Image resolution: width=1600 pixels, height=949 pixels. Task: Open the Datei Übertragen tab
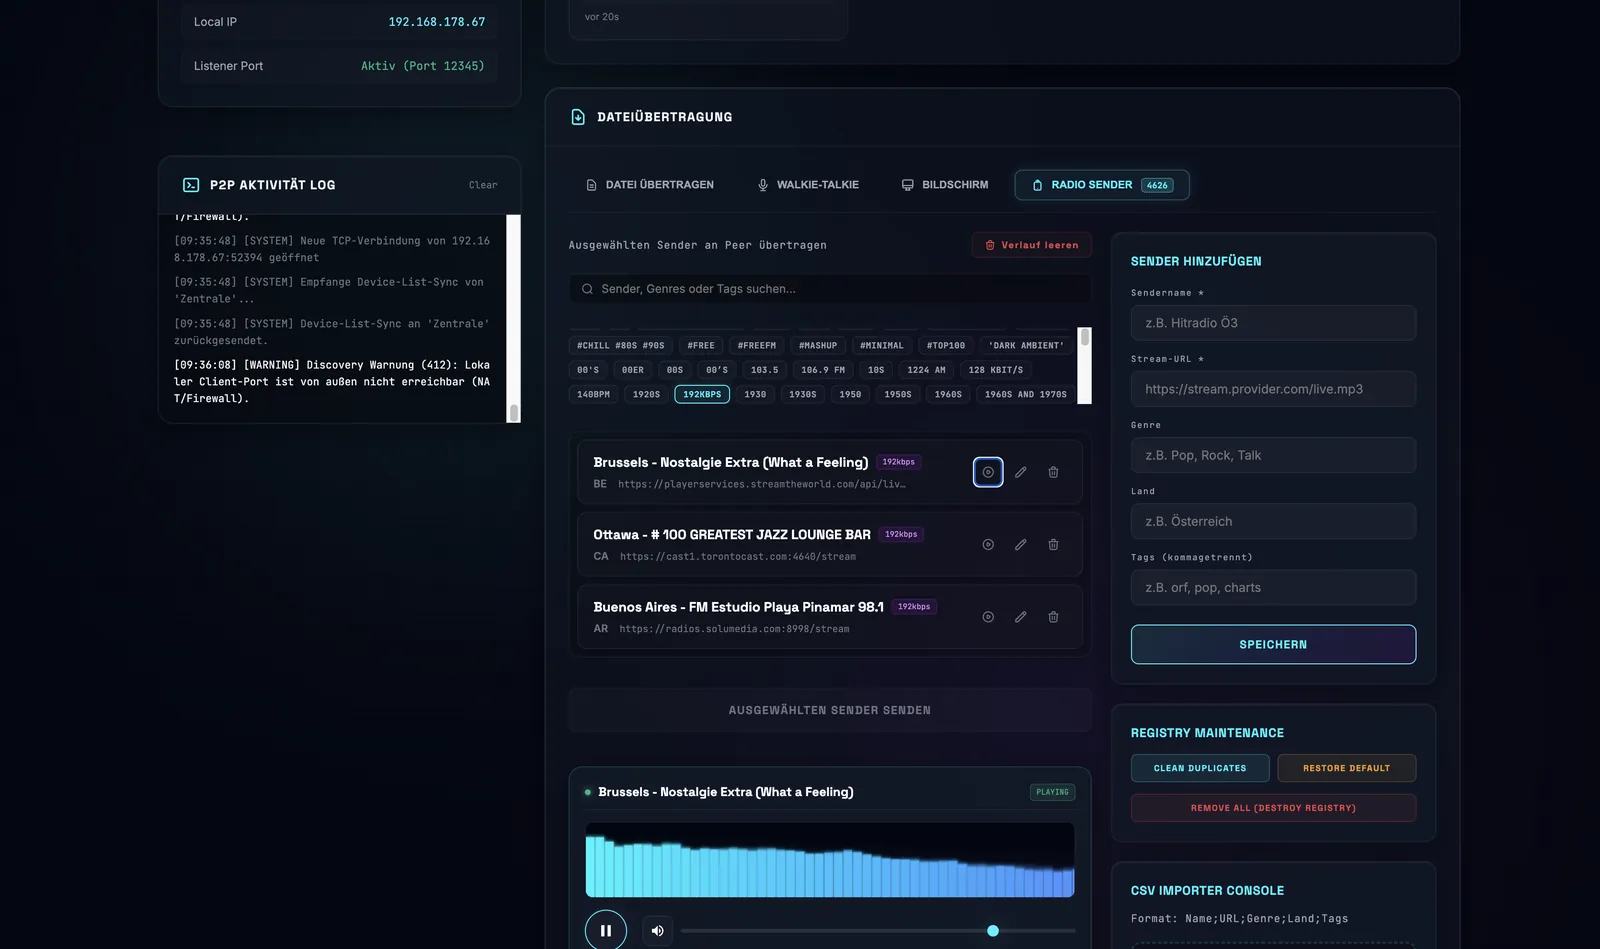coord(650,185)
